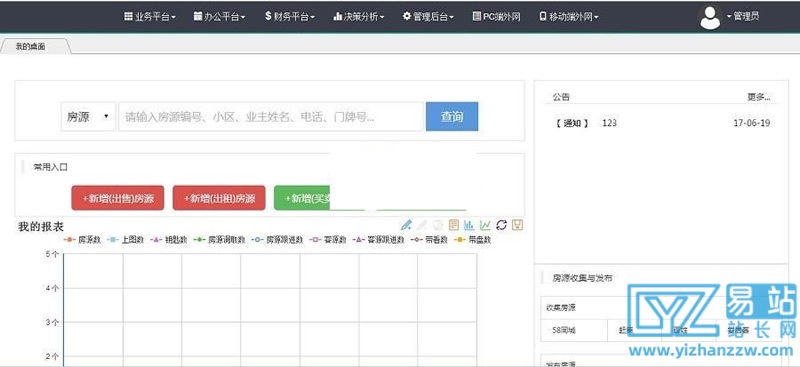The height and width of the screenshot is (367, 800).
Task: Expand the 决策分析 menu
Action: click(358, 17)
